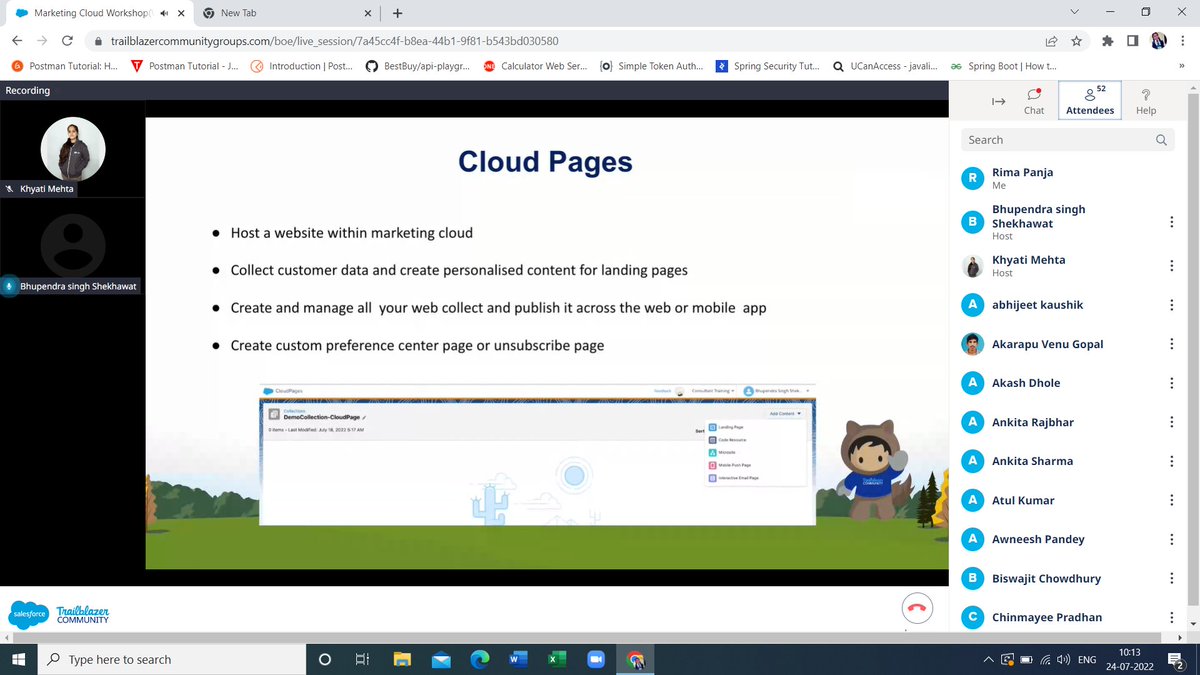
Task: Open options menu for Atul Kumar
Action: (x=1171, y=500)
